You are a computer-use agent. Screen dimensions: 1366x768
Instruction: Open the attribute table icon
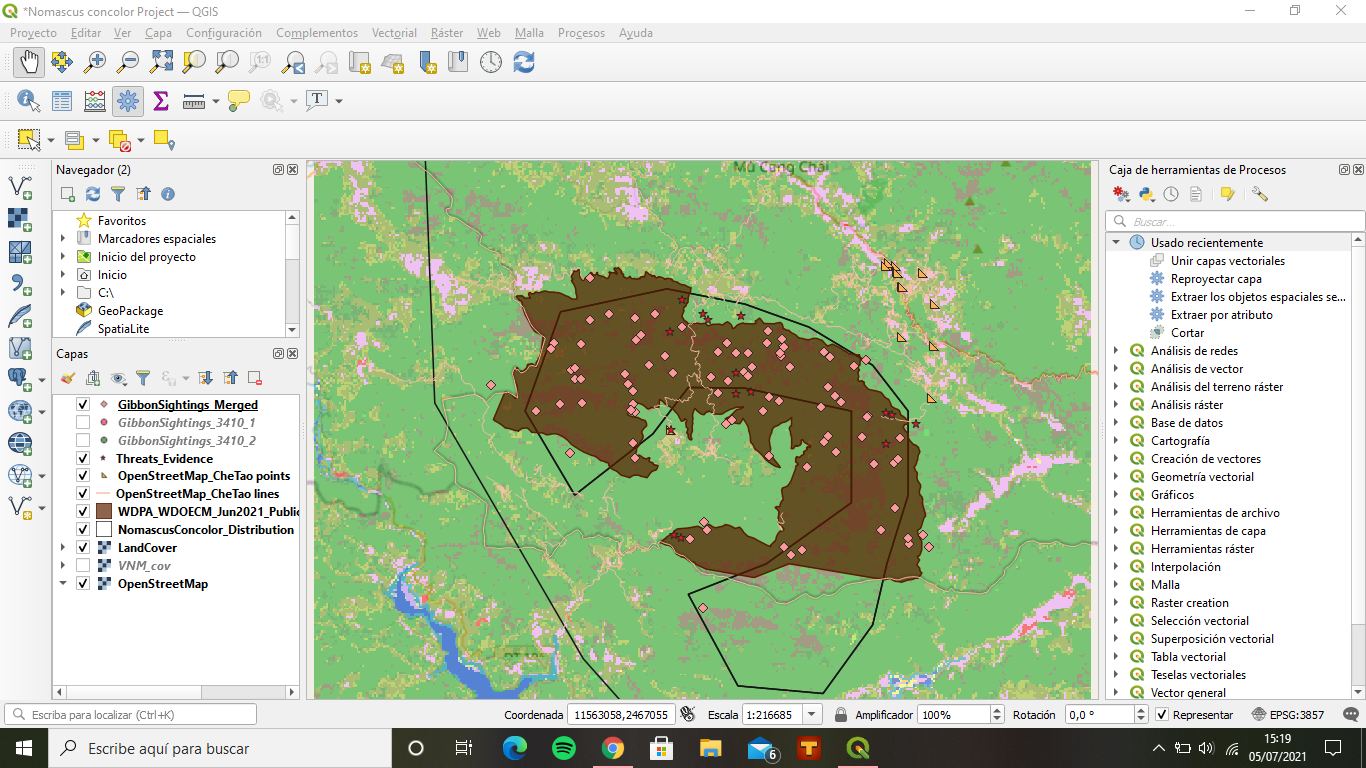coord(62,101)
